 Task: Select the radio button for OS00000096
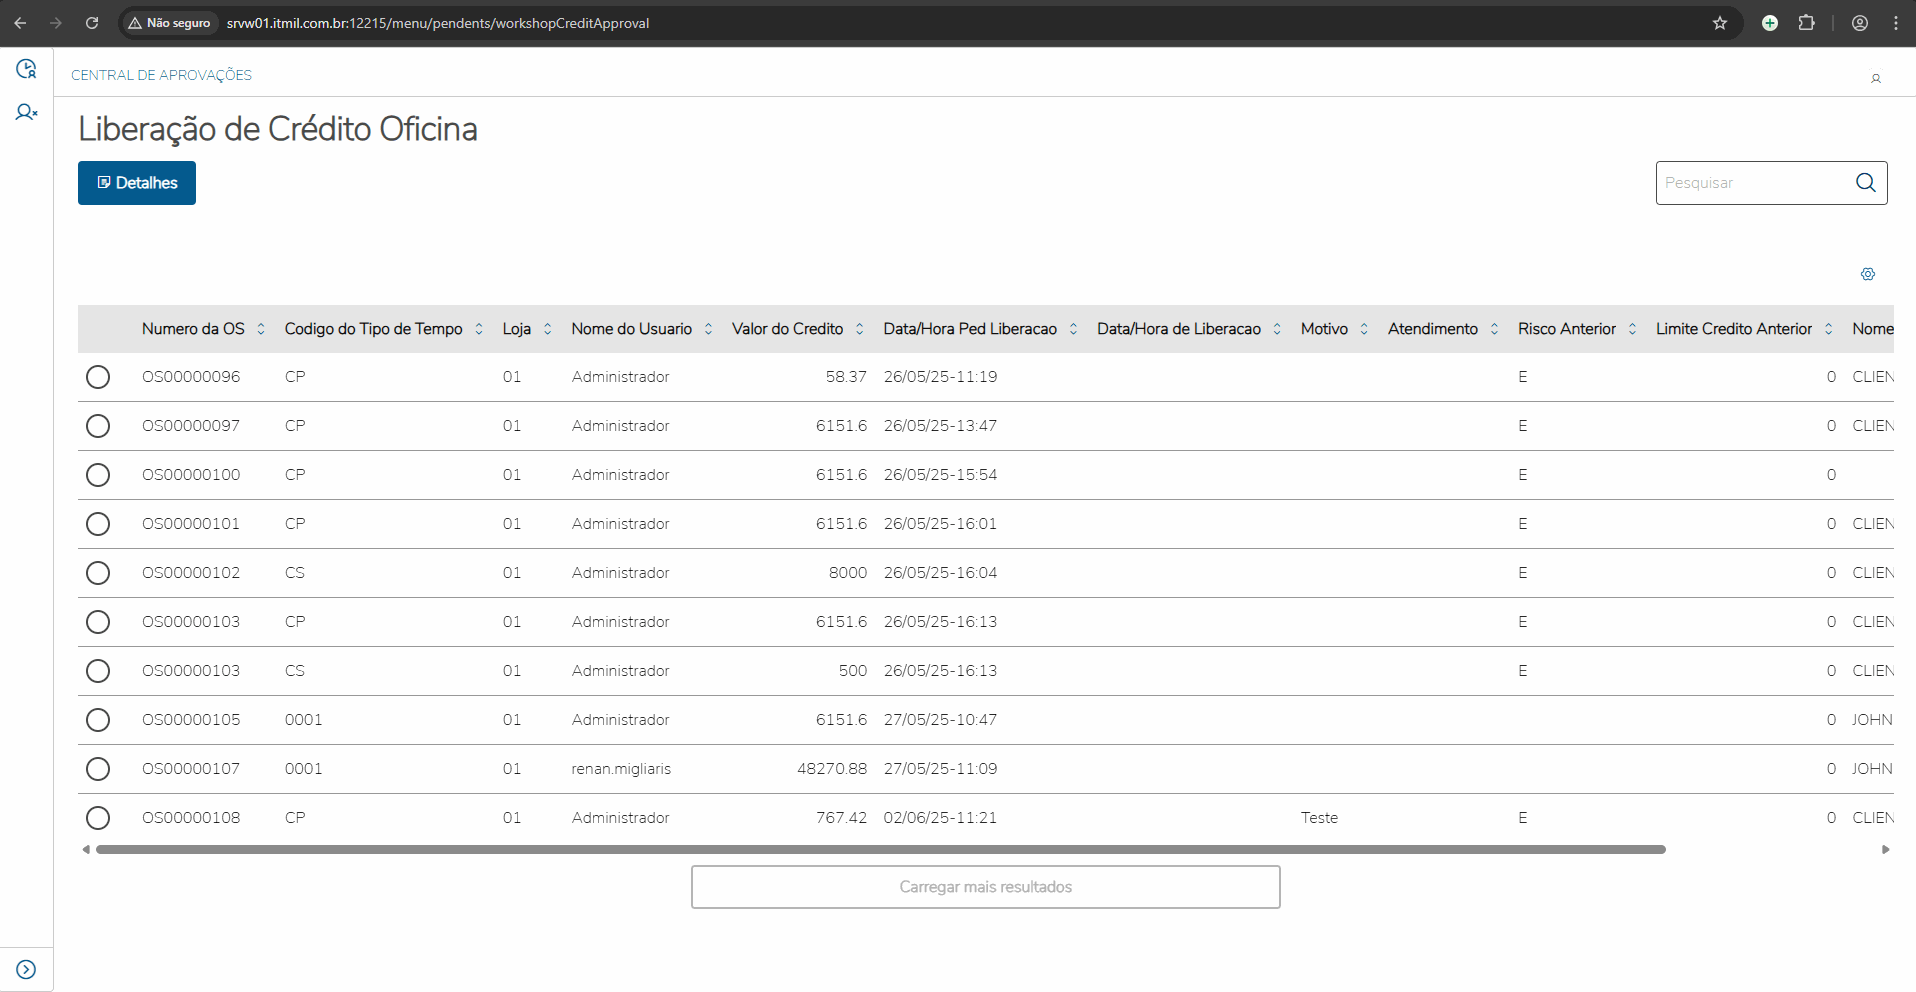tap(98, 377)
